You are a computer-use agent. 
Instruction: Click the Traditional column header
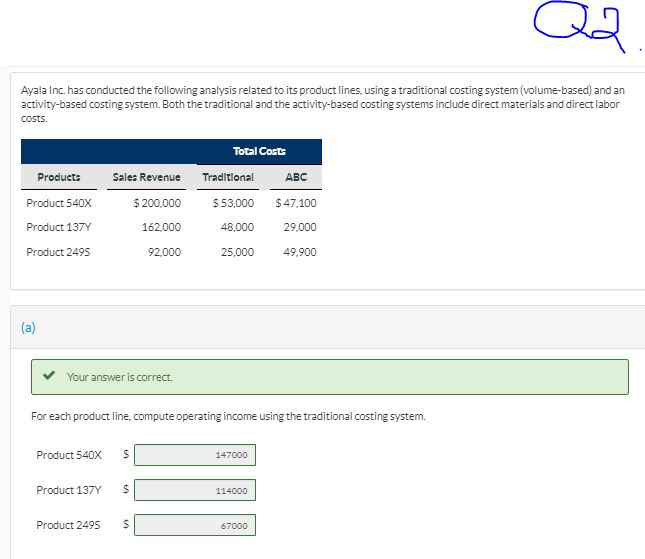click(228, 177)
